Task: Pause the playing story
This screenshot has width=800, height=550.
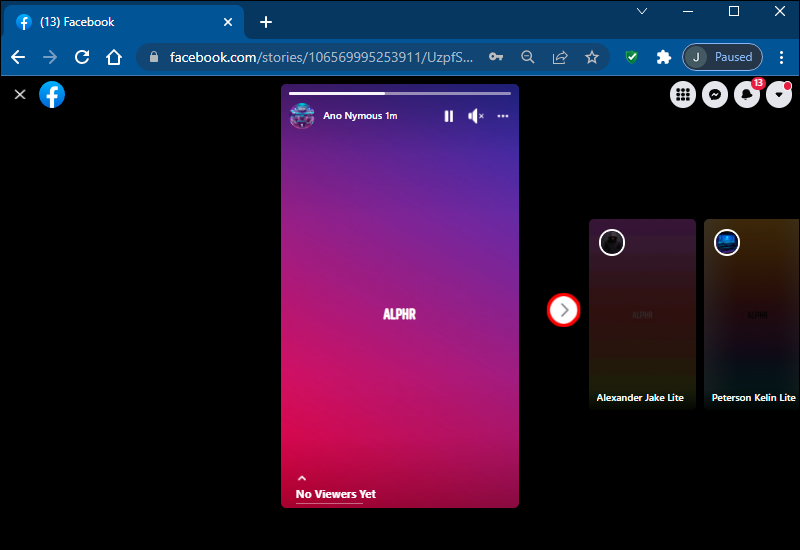Action: click(448, 116)
